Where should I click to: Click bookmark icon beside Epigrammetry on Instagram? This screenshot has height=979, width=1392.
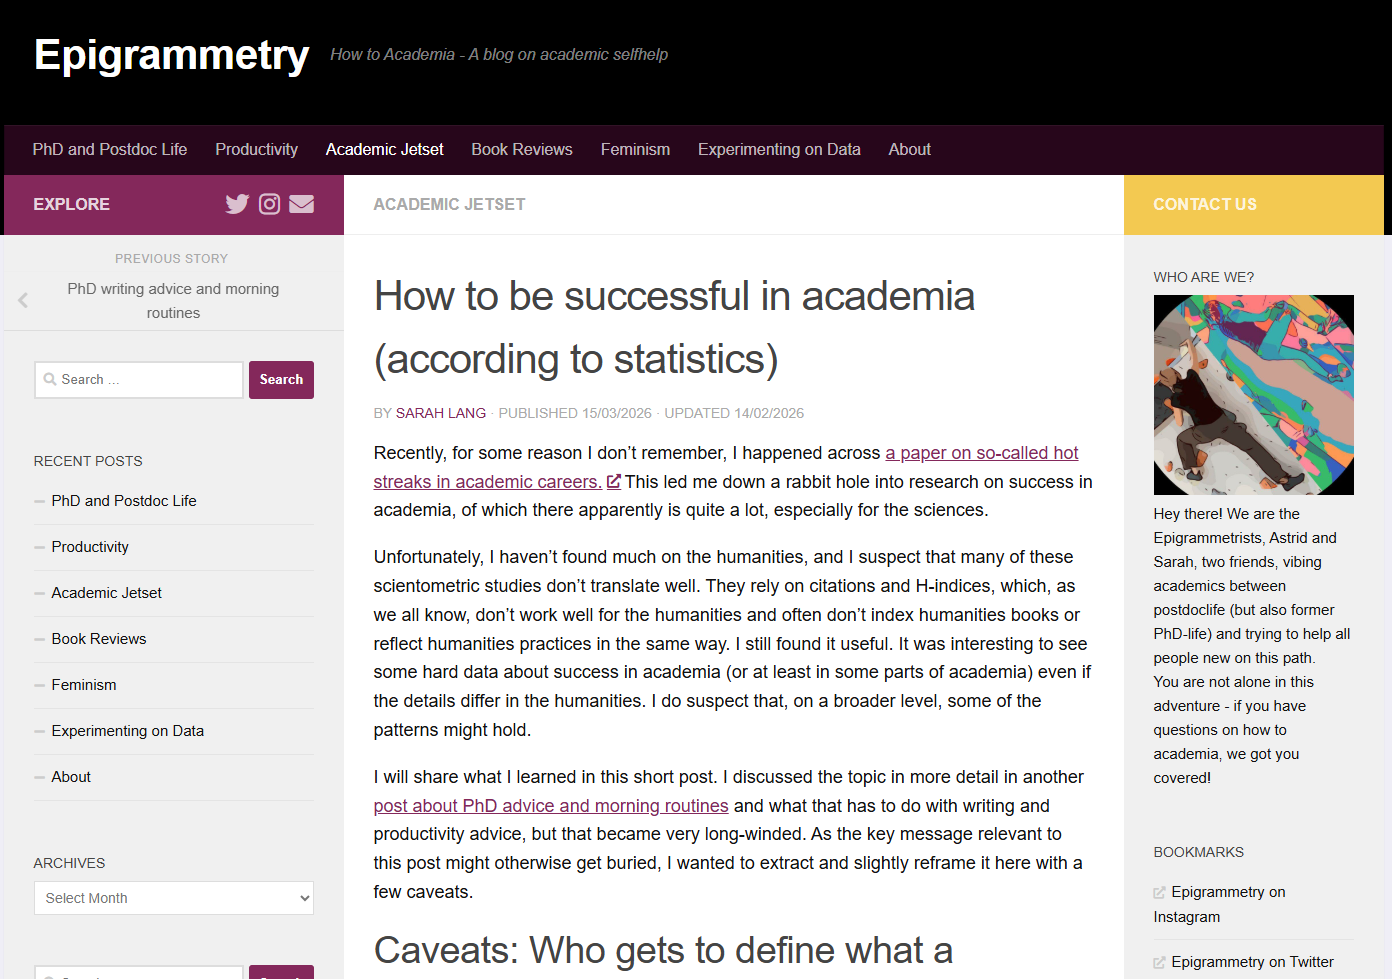point(1160,893)
